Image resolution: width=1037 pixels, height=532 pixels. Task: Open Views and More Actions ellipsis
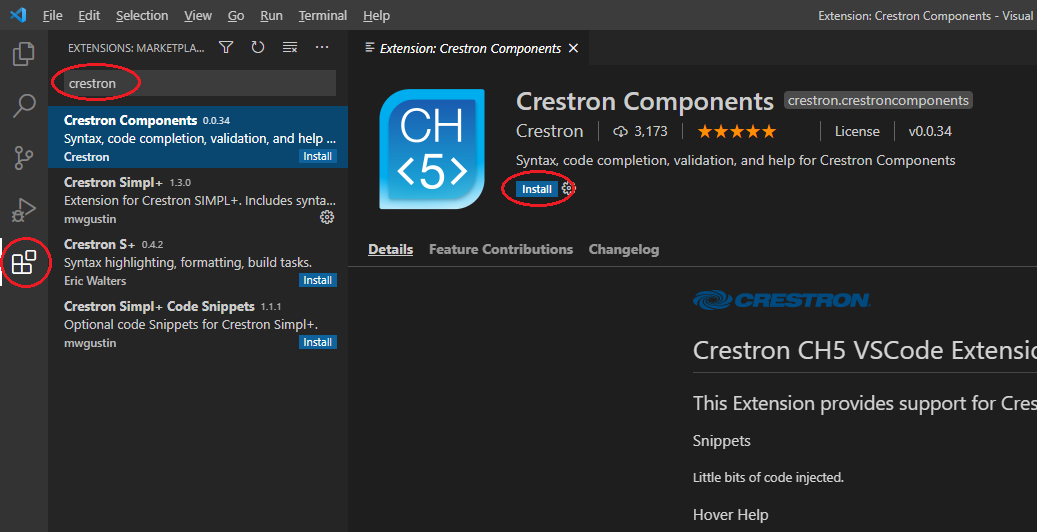(322, 47)
